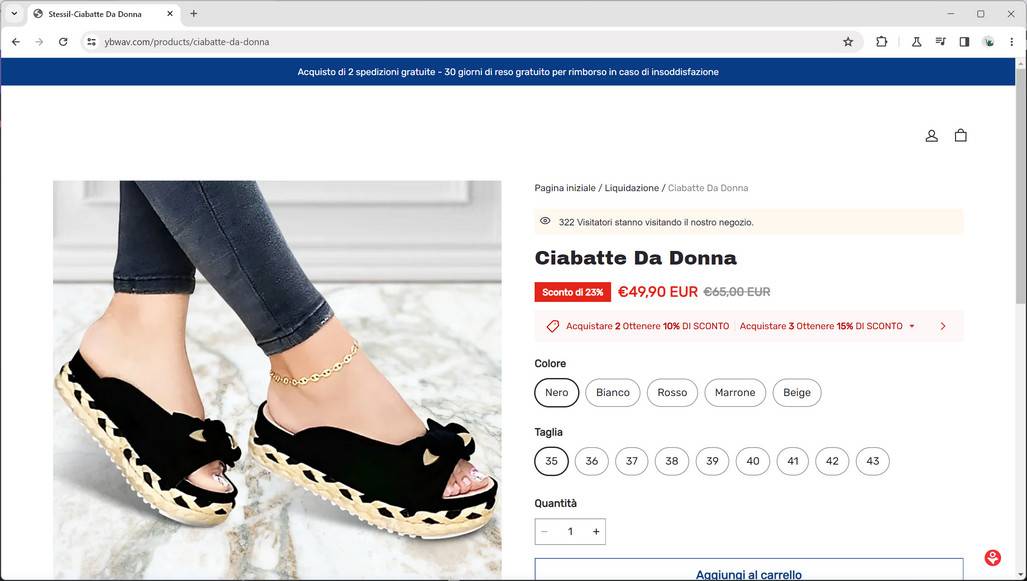Click the red discount tag icon
Image resolution: width=1027 pixels, height=581 pixels.
(553, 326)
